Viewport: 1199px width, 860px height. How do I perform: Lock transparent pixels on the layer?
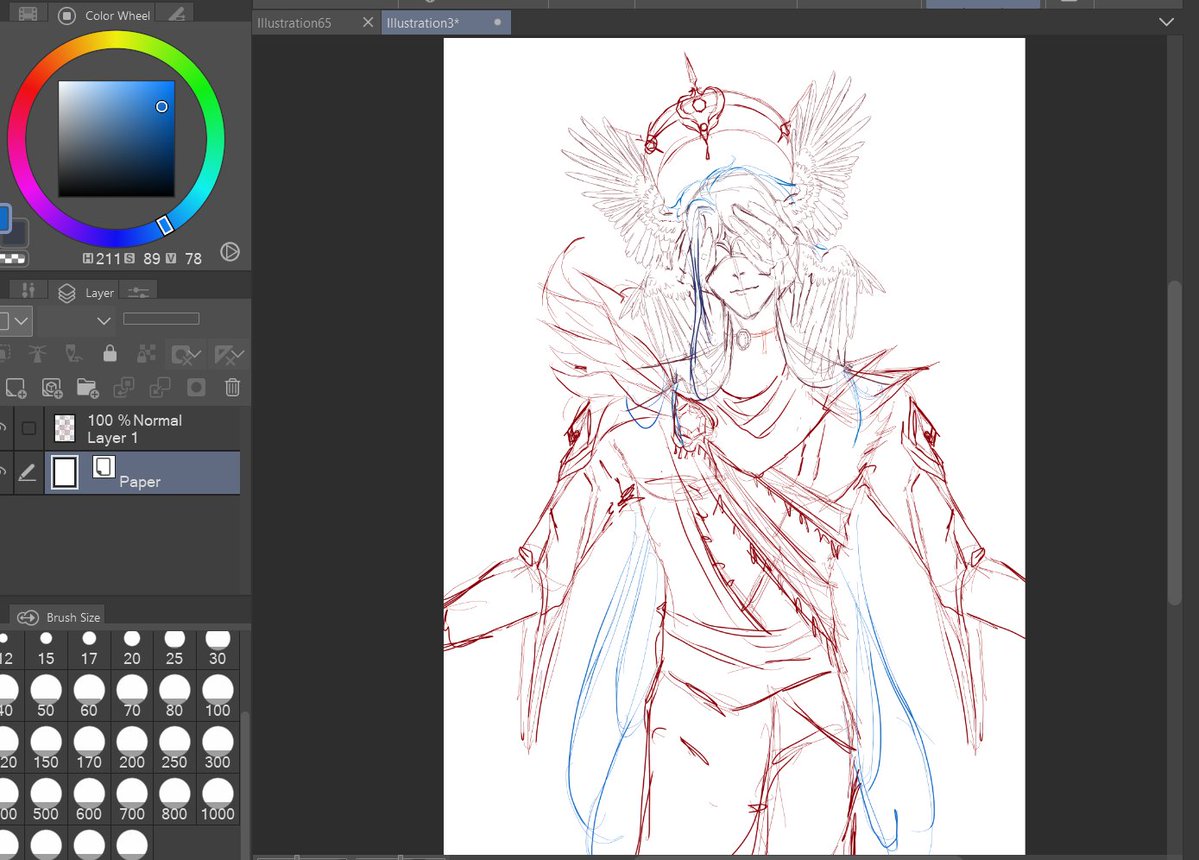pyautogui.click(x=146, y=354)
